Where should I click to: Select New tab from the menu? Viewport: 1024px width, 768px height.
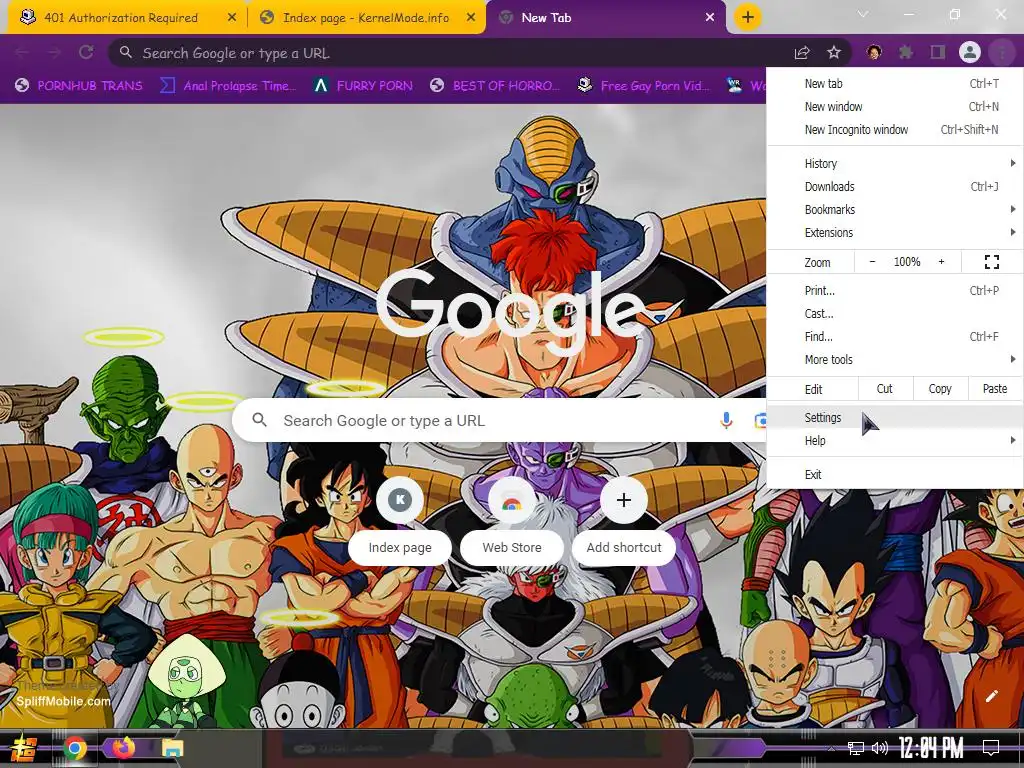[895, 84]
